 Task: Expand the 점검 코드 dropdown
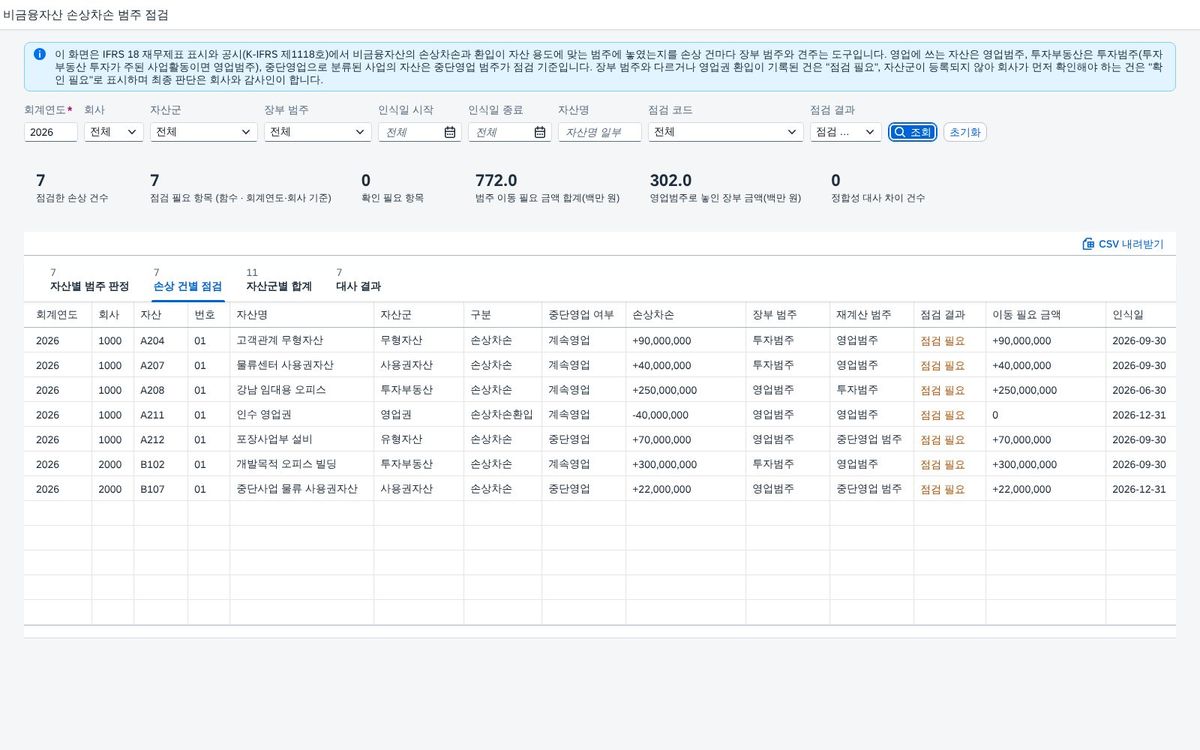pyautogui.click(x=726, y=132)
